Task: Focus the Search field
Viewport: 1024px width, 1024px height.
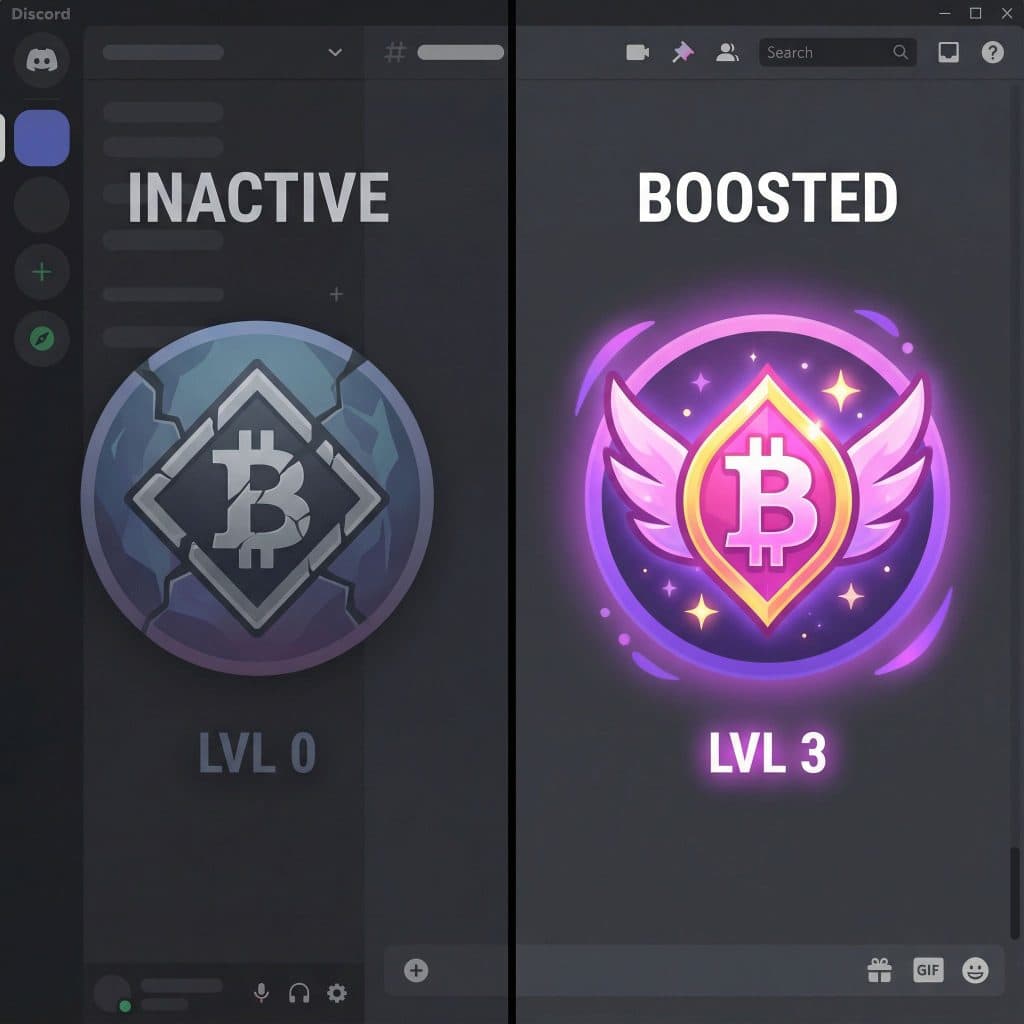Action: click(838, 52)
